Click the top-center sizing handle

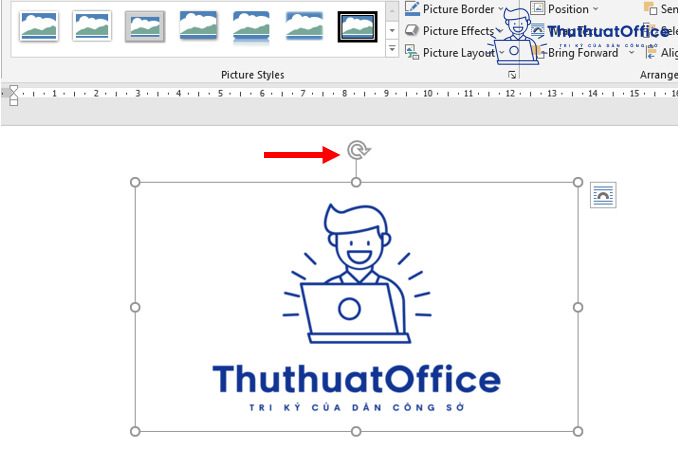click(356, 182)
